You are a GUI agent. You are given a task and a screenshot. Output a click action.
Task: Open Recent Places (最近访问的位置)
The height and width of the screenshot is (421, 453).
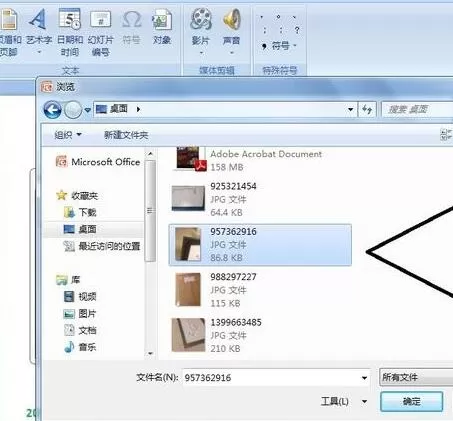(x=102, y=246)
